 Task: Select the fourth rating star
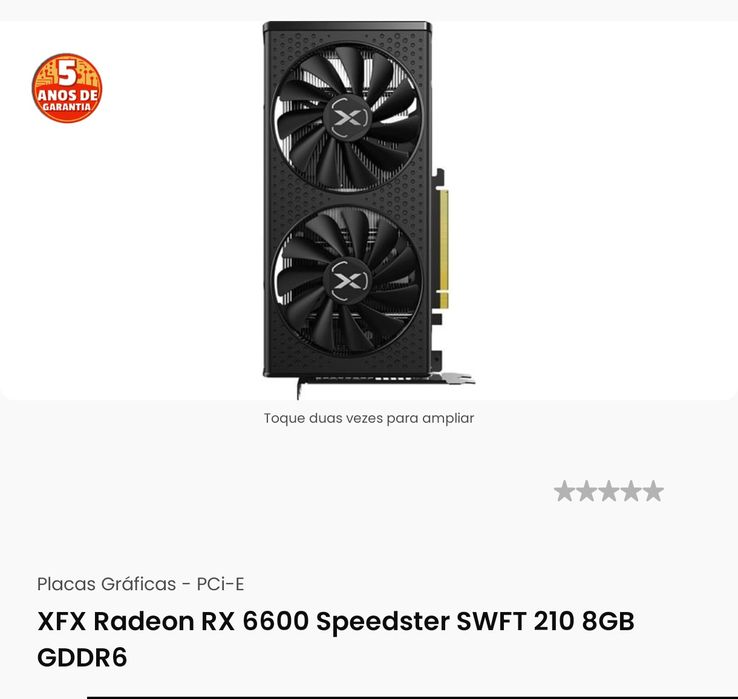[x=631, y=491]
